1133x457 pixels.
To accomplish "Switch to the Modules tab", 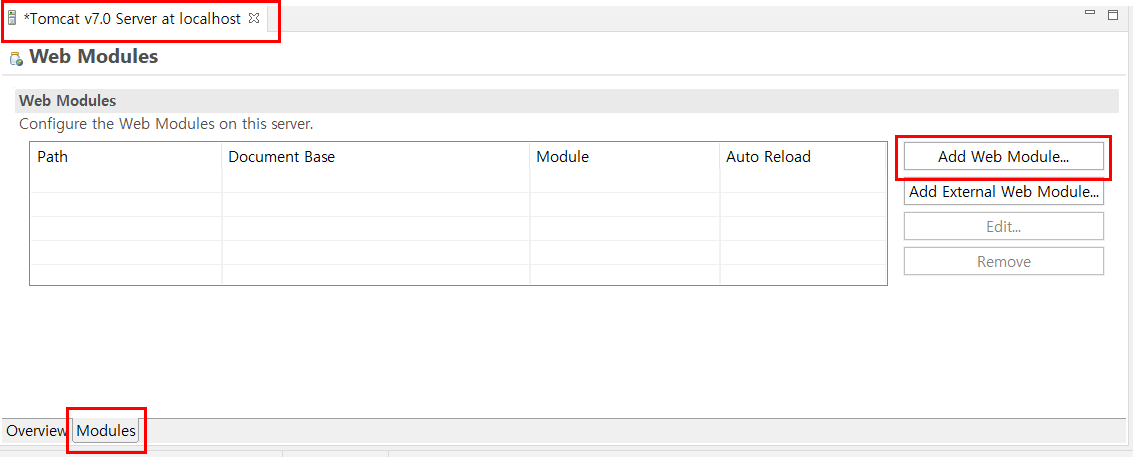I will coord(106,431).
